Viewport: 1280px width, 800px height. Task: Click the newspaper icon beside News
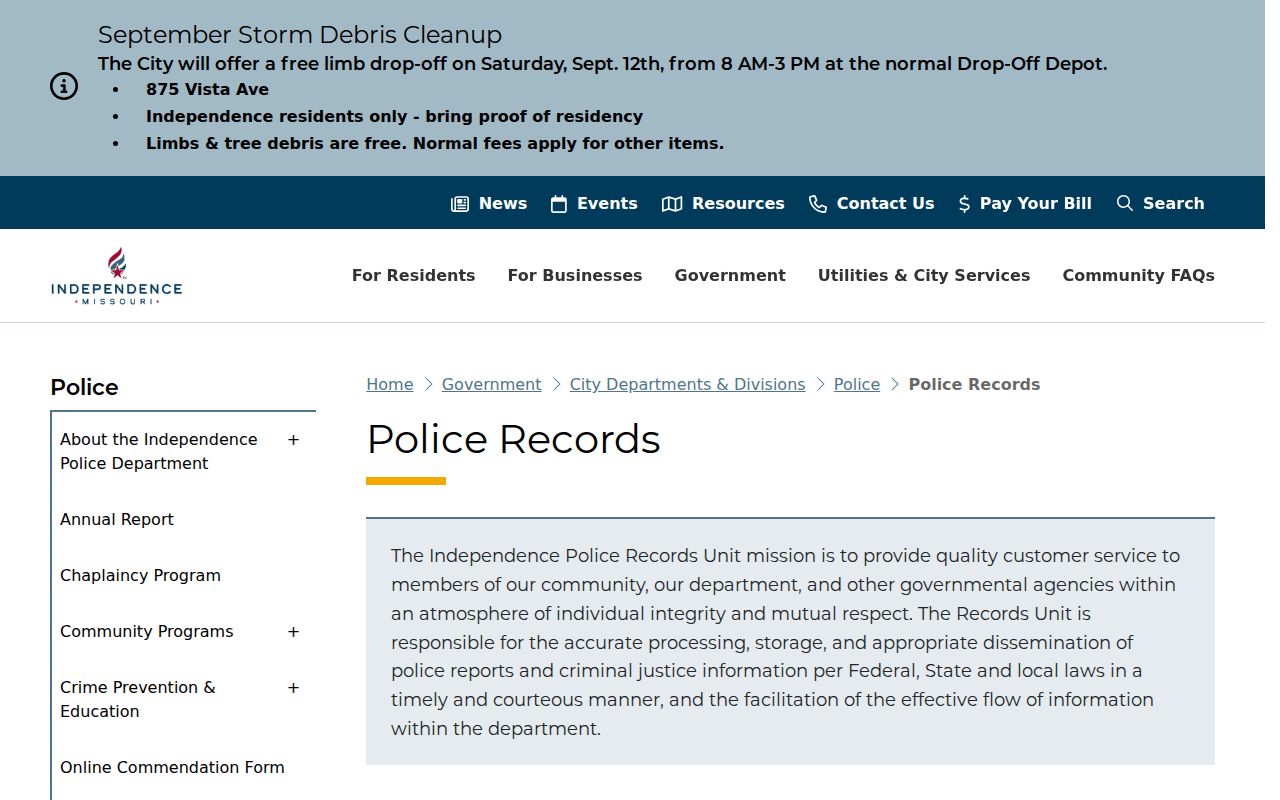(460, 204)
